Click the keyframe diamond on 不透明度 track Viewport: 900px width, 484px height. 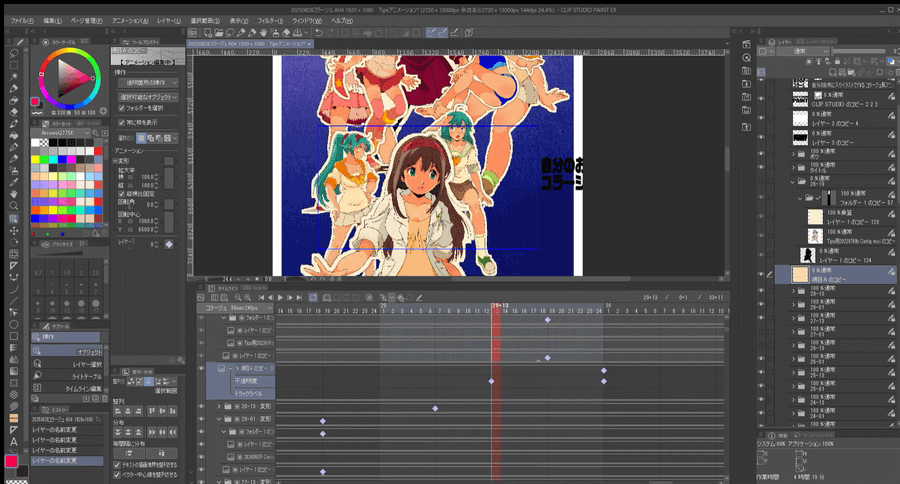point(491,381)
